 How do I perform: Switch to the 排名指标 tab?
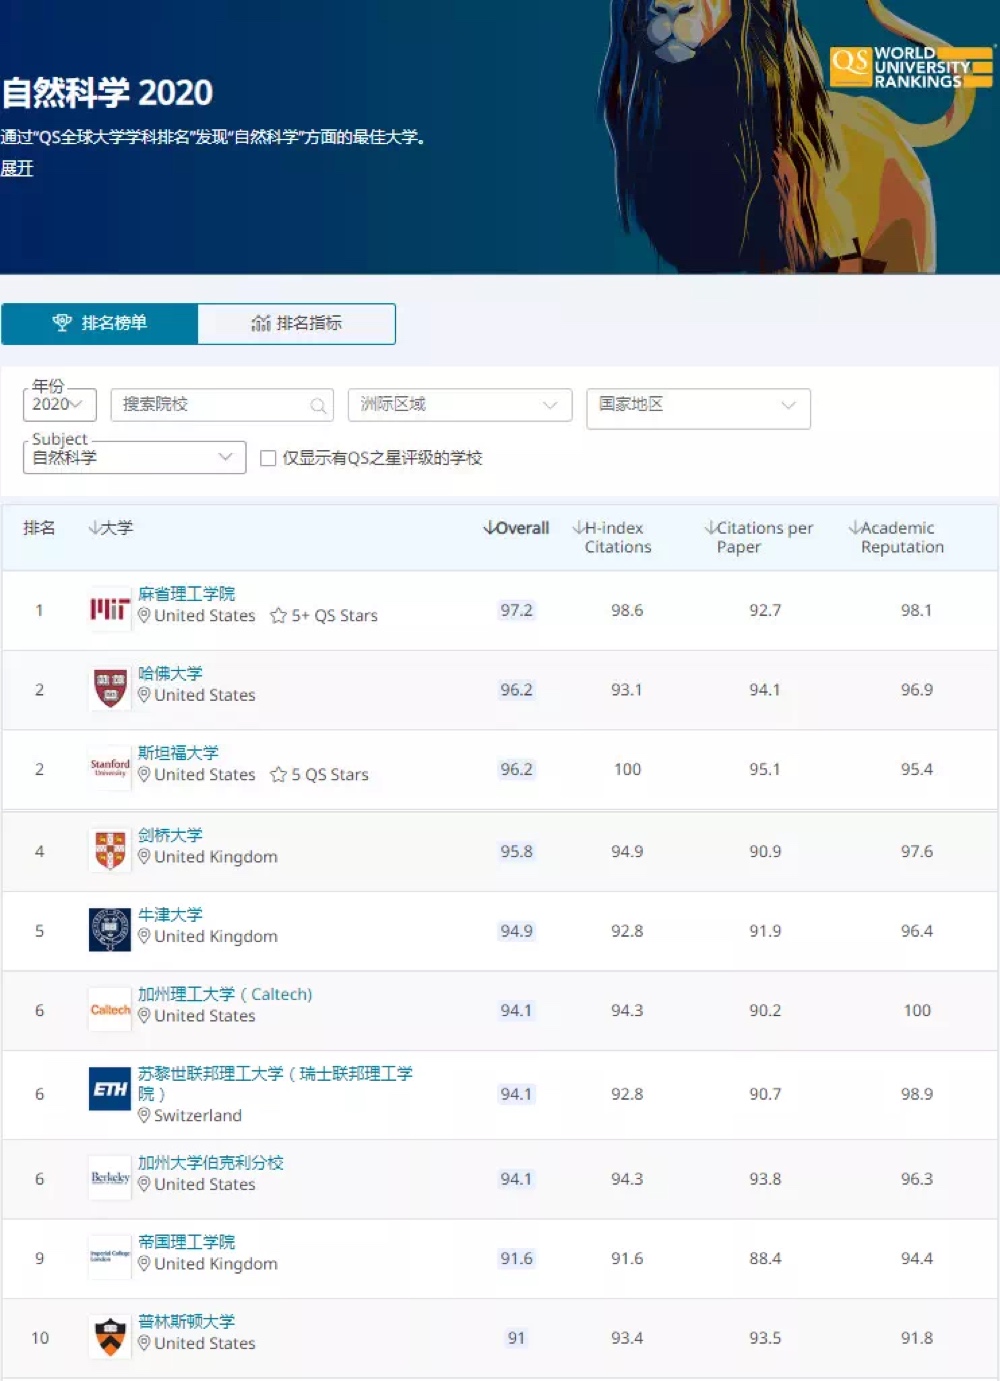coord(296,323)
